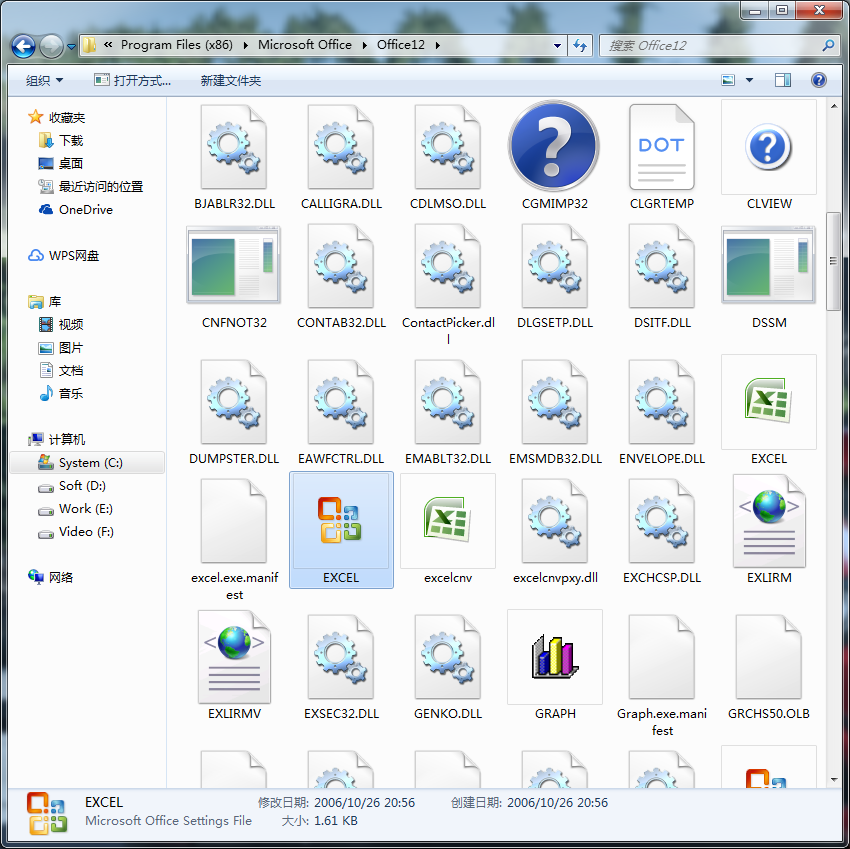The width and height of the screenshot is (850, 849).
Task: Select the CGMIMP32 help file icon
Action: [x=554, y=146]
